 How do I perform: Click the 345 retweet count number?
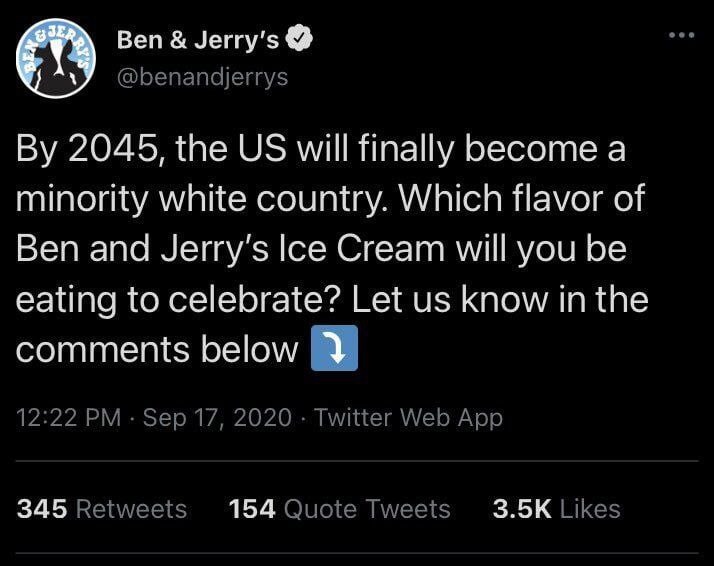click(x=43, y=509)
